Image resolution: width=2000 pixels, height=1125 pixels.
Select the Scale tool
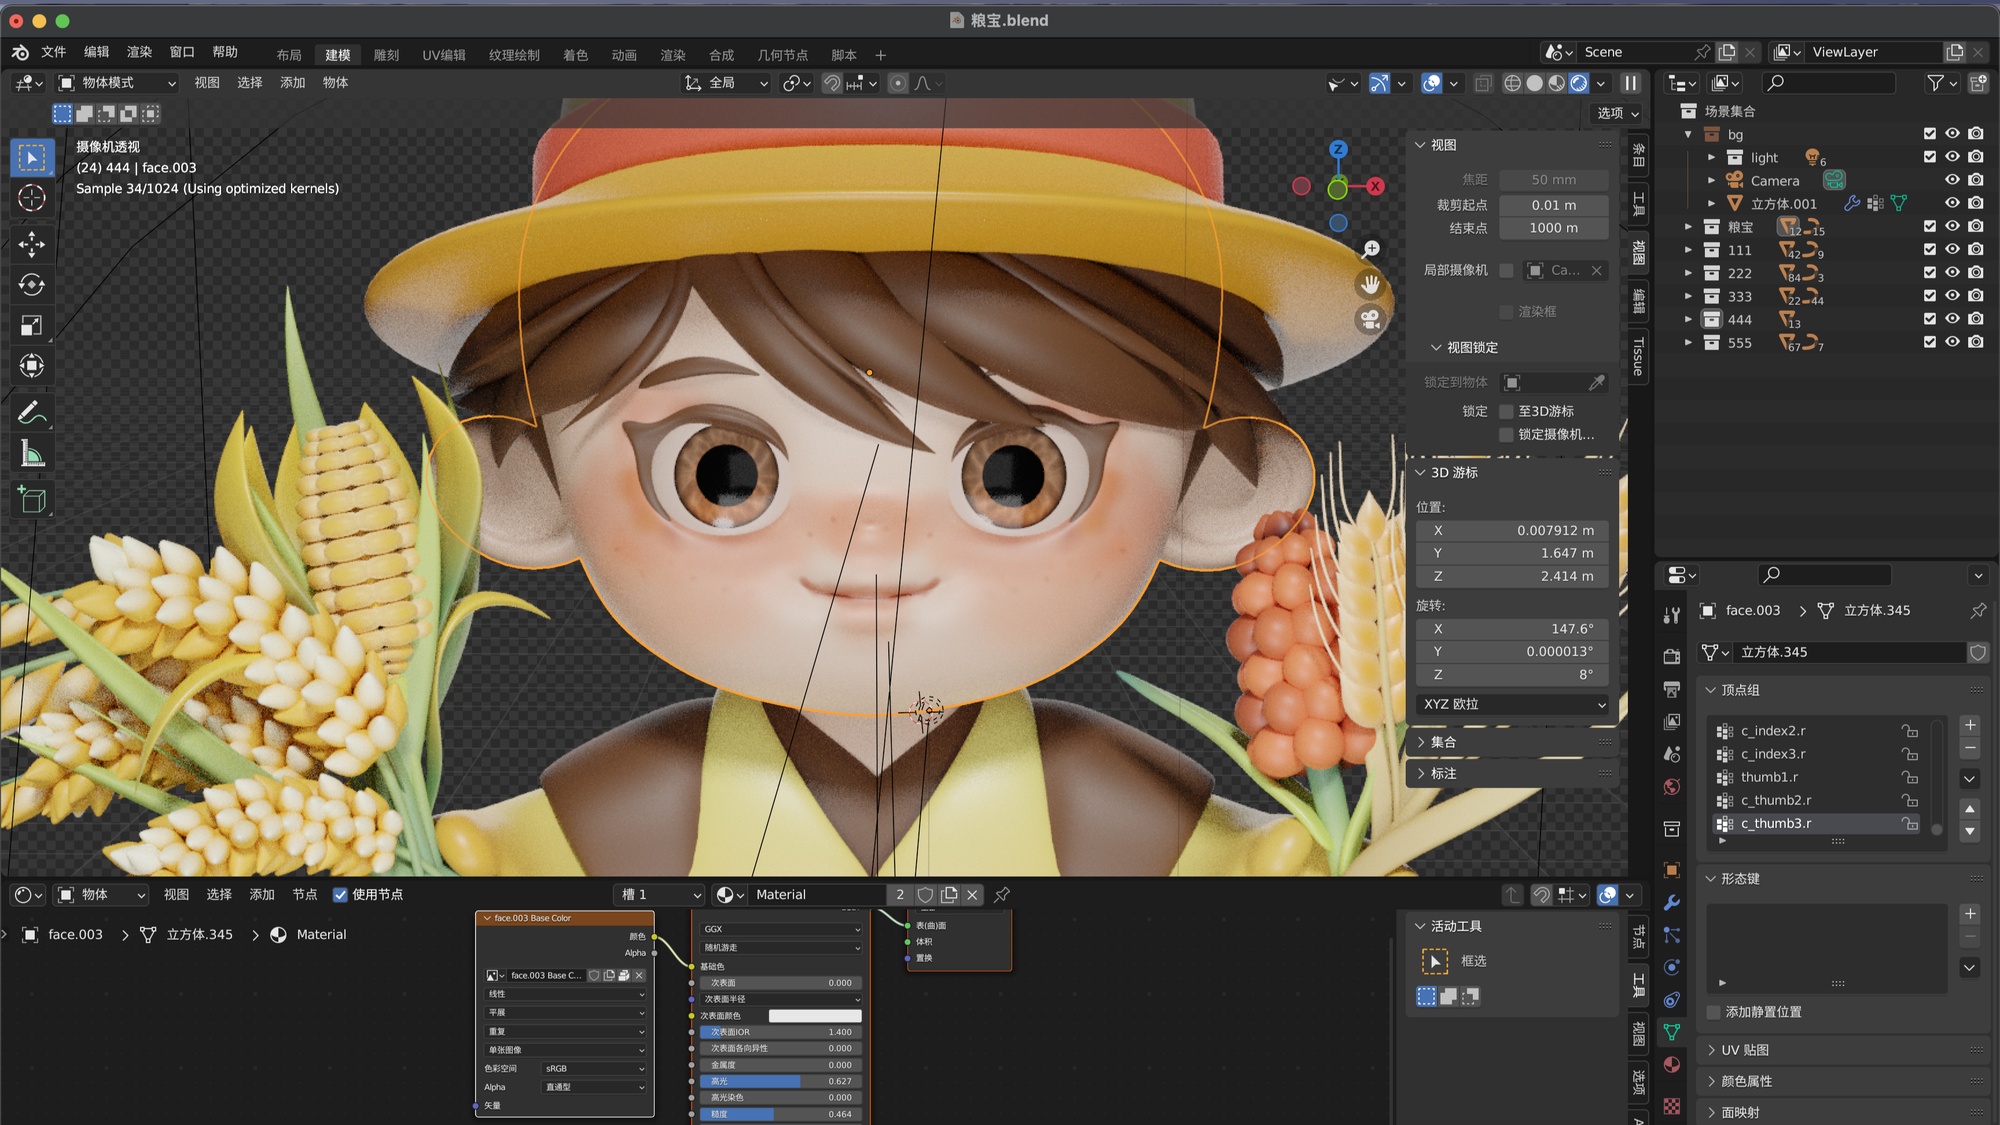point(32,325)
